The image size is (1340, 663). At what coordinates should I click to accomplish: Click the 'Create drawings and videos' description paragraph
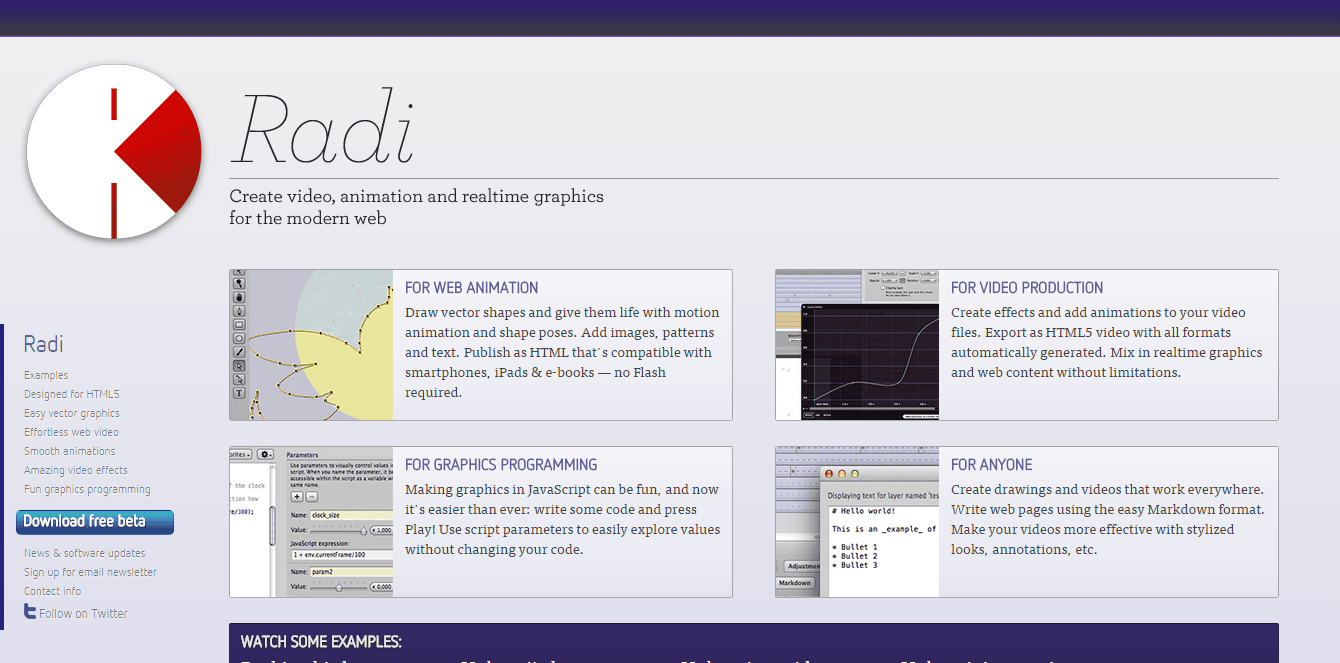1108,519
